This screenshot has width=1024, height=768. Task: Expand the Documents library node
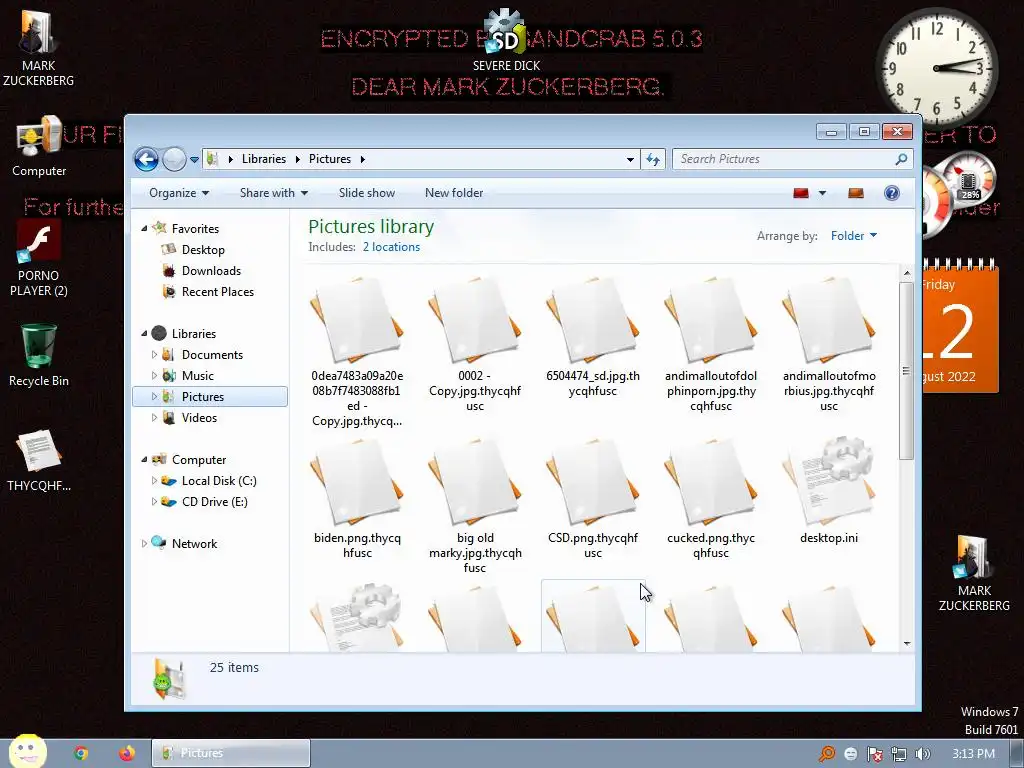tap(154, 355)
